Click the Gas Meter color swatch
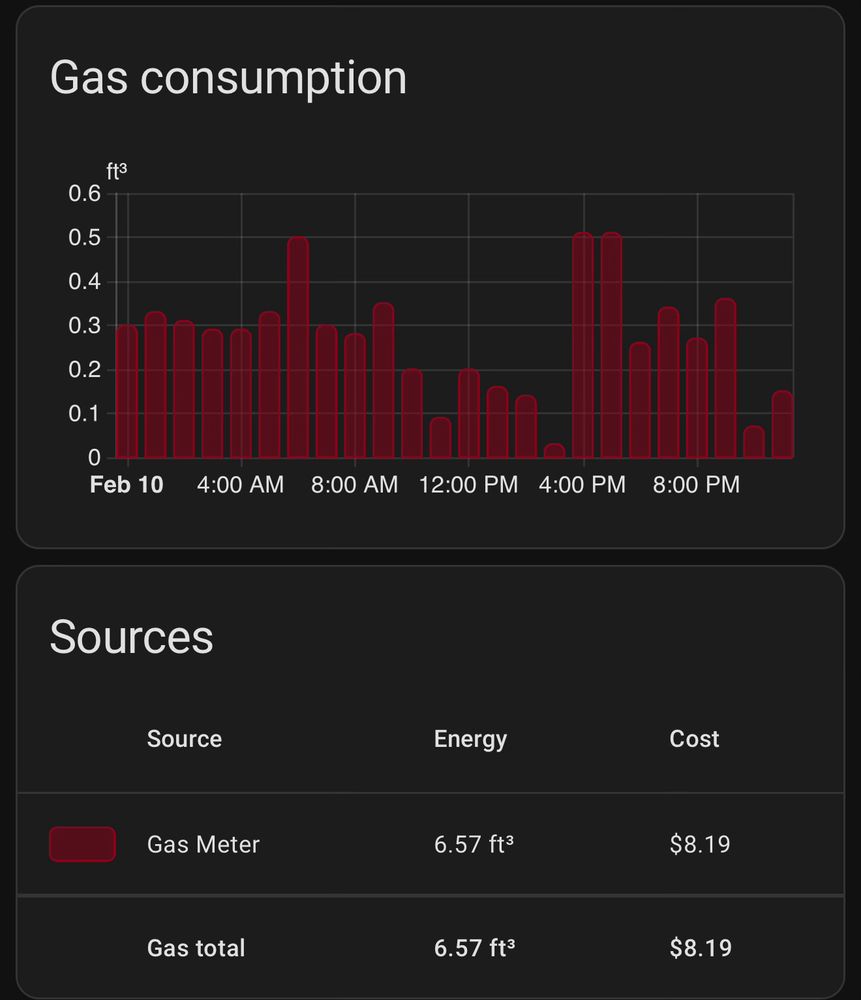Image resolution: width=861 pixels, height=1000 pixels. pos(82,844)
